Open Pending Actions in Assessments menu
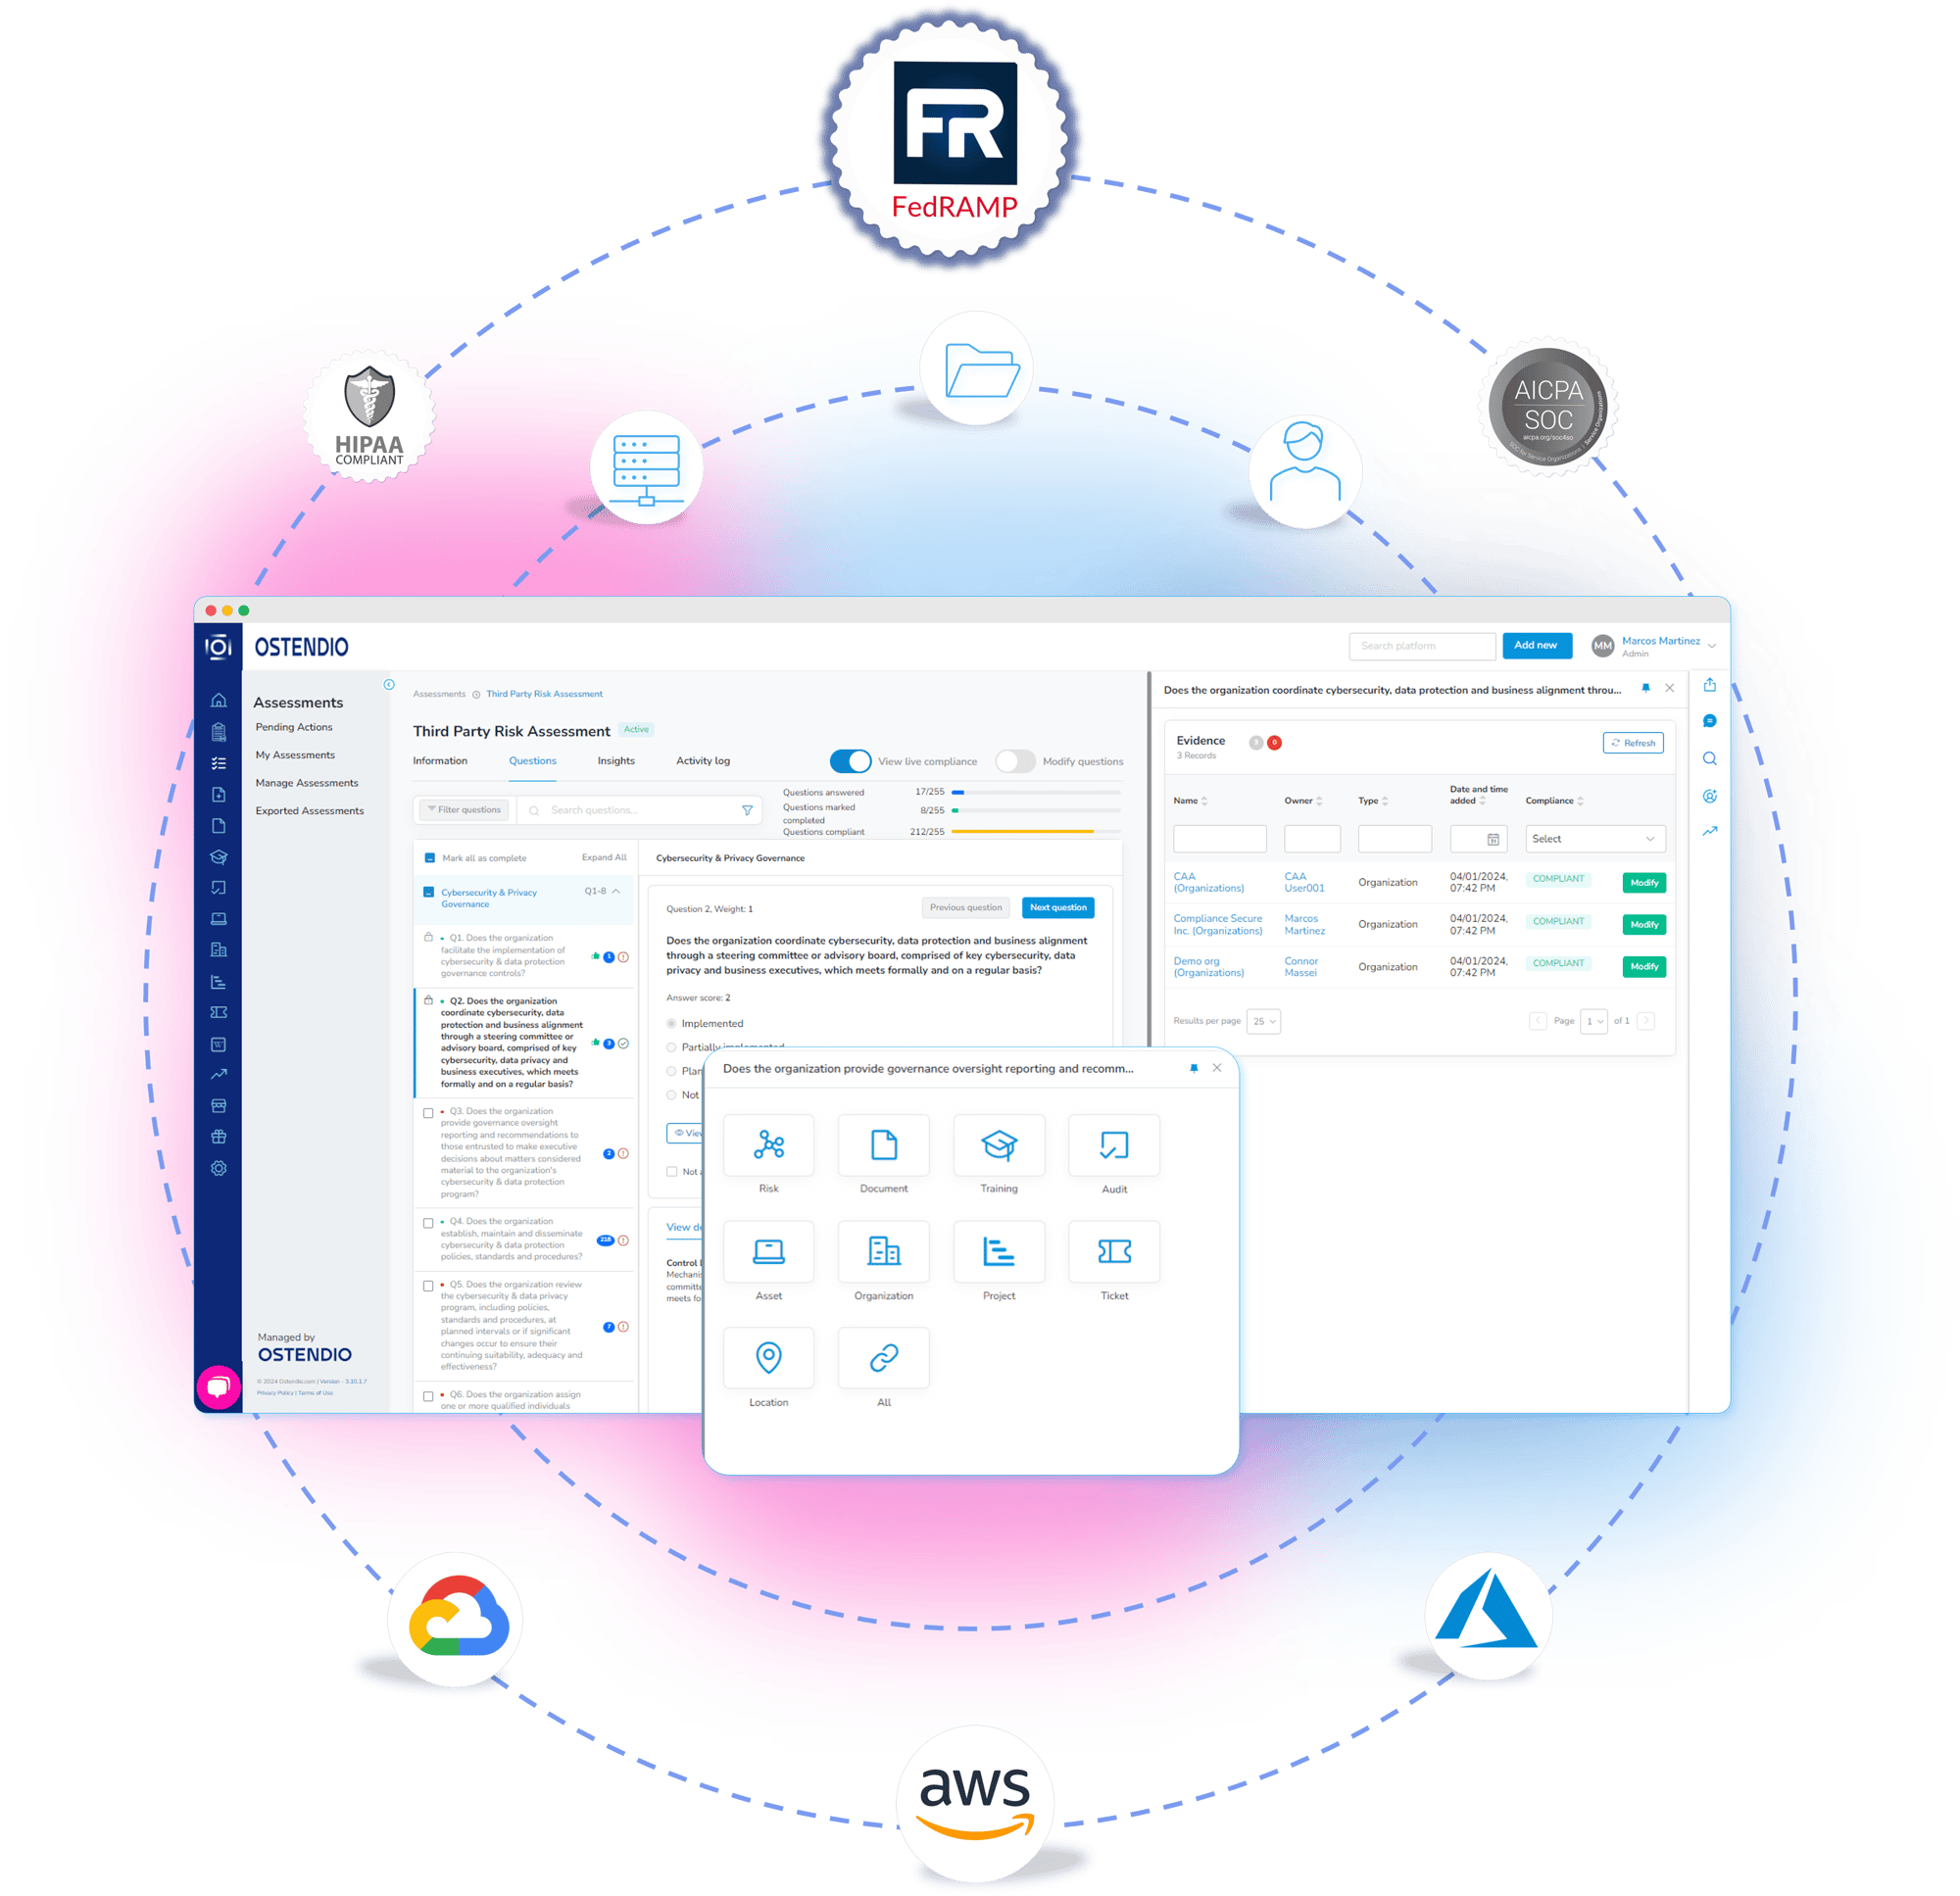 [294, 728]
